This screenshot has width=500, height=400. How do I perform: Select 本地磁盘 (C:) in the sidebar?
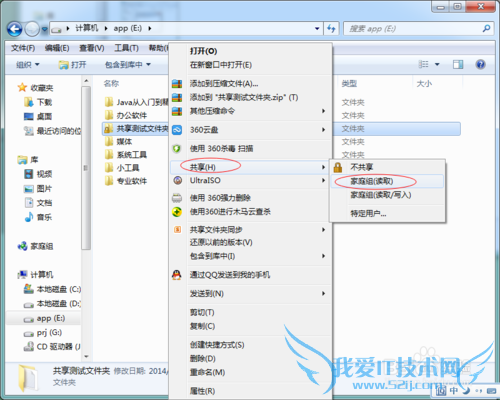[59, 289]
